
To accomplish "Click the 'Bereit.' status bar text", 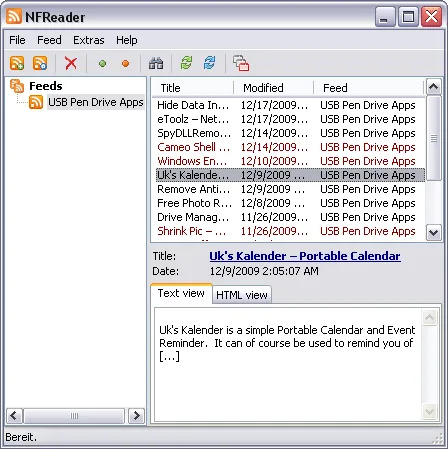I will 21,437.
